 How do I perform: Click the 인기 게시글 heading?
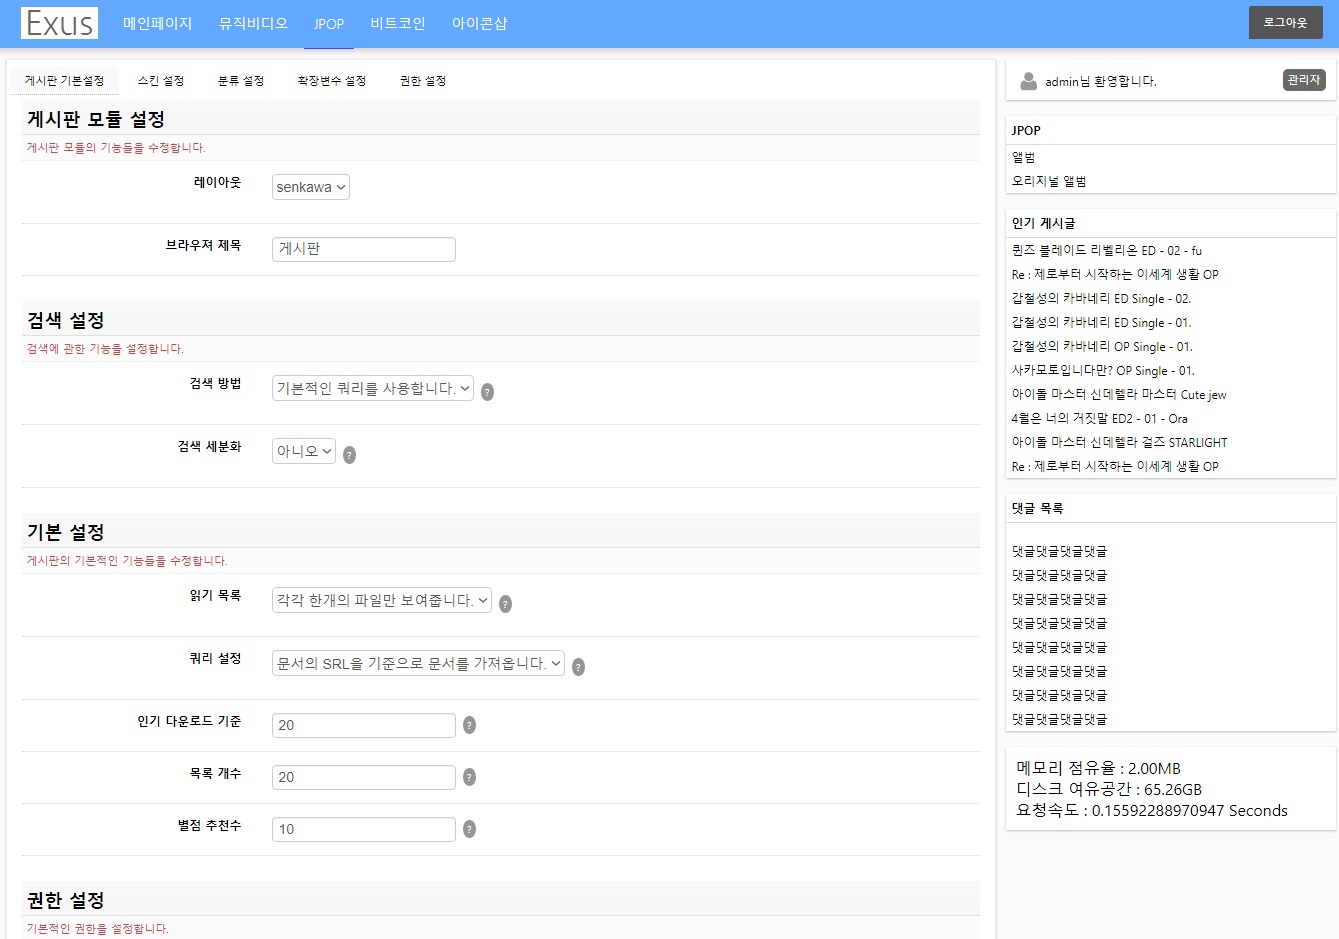tap(1043, 224)
